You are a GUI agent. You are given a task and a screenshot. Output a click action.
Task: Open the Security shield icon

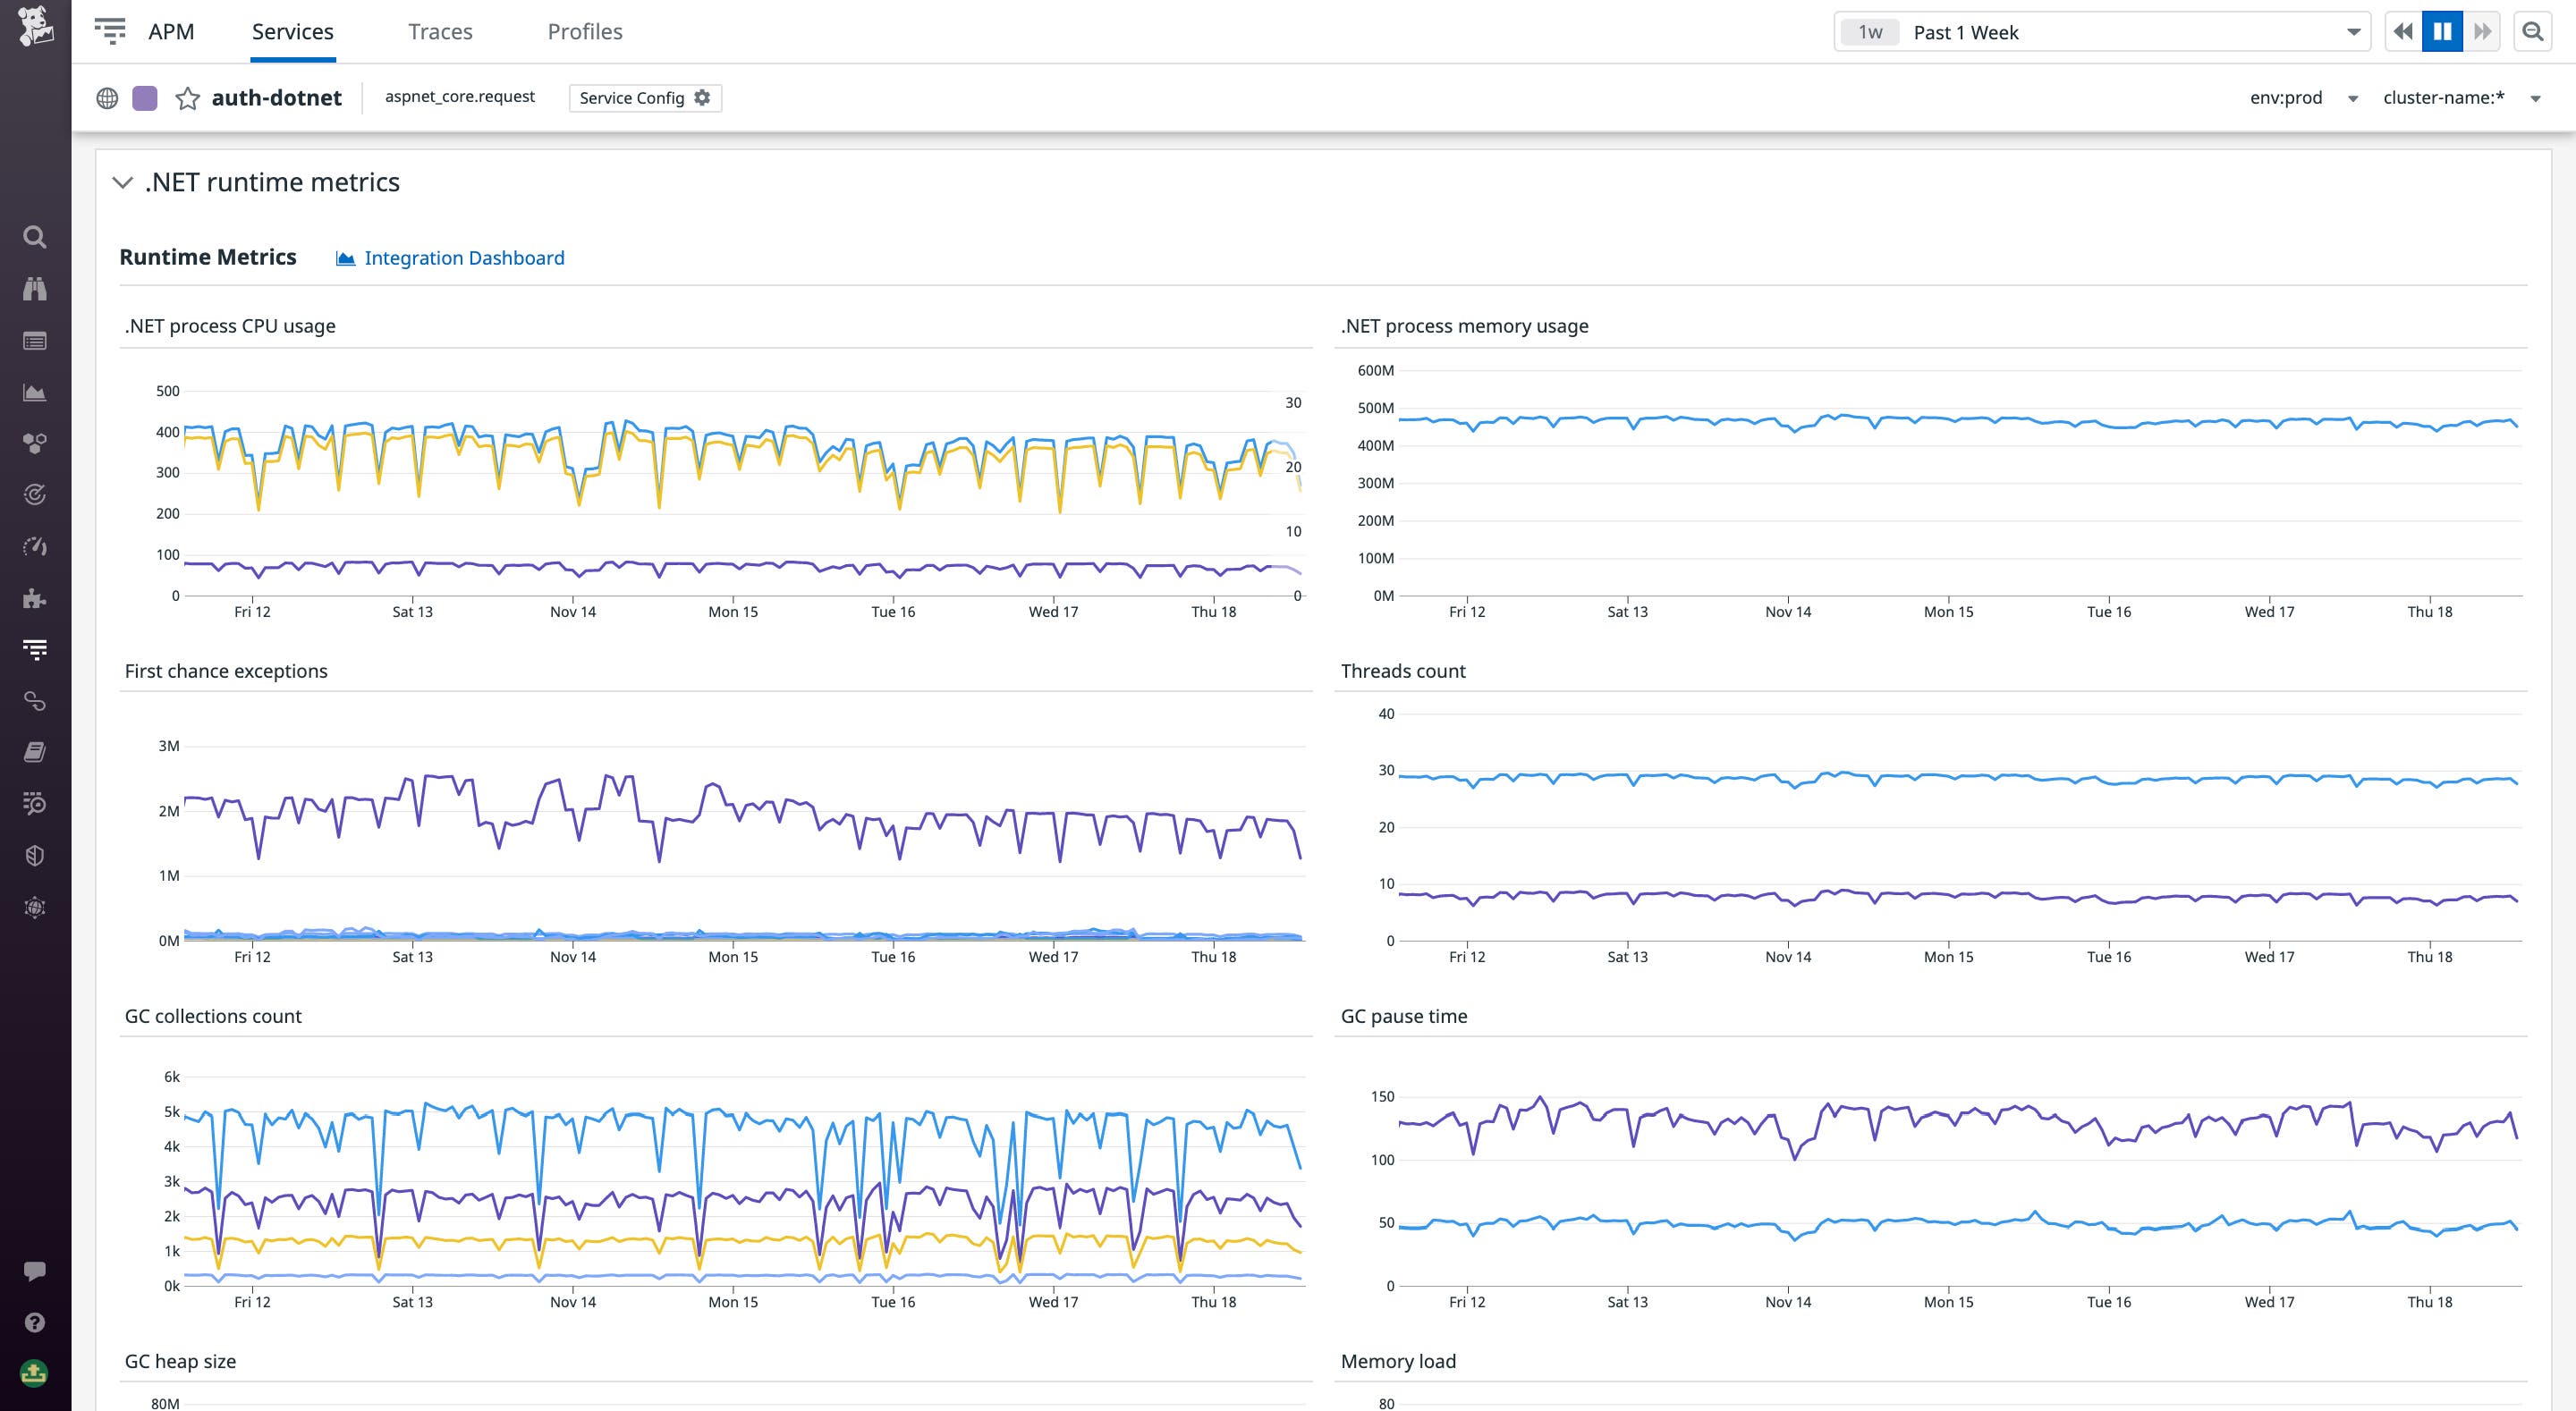pos(35,855)
